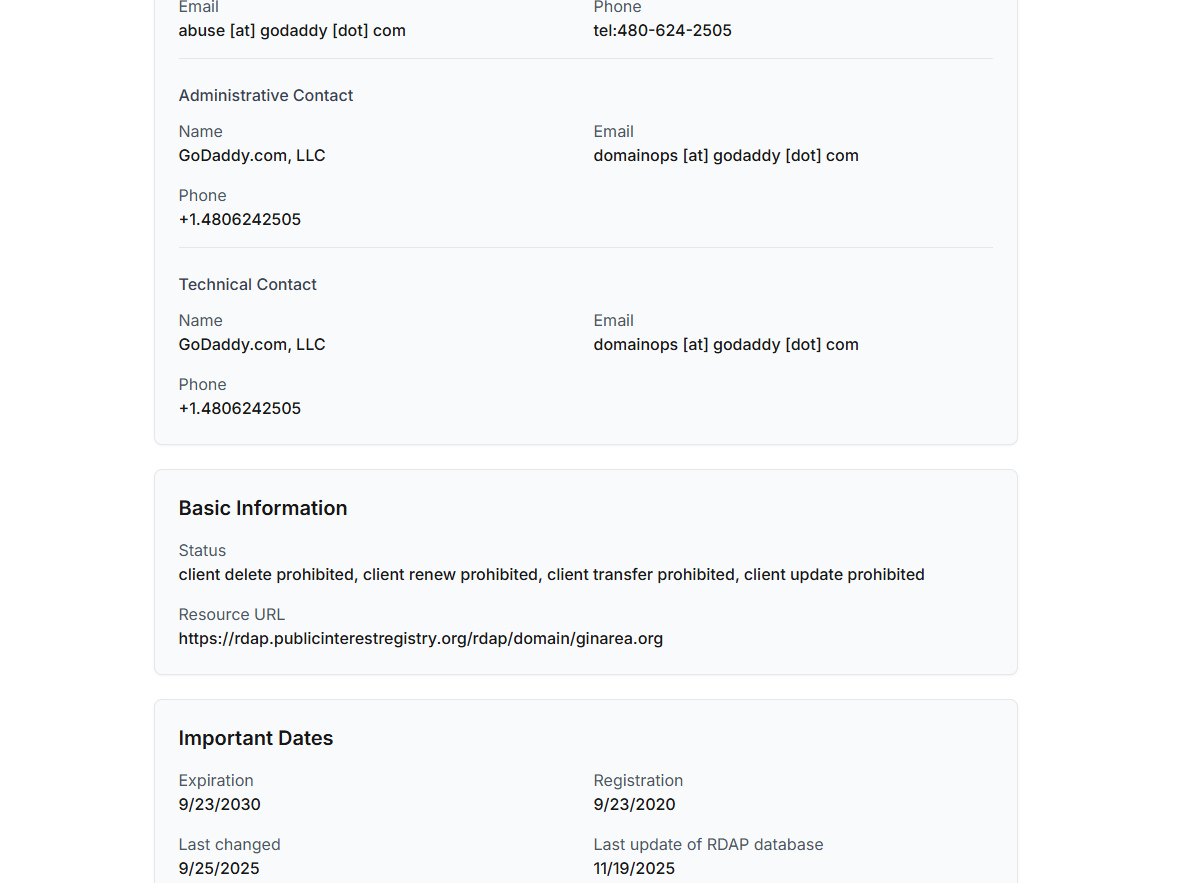The width and height of the screenshot is (1184, 883).
Task: Select GoDaddy.com, LLC under Administrative Contact
Action: pyautogui.click(x=252, y=155)
